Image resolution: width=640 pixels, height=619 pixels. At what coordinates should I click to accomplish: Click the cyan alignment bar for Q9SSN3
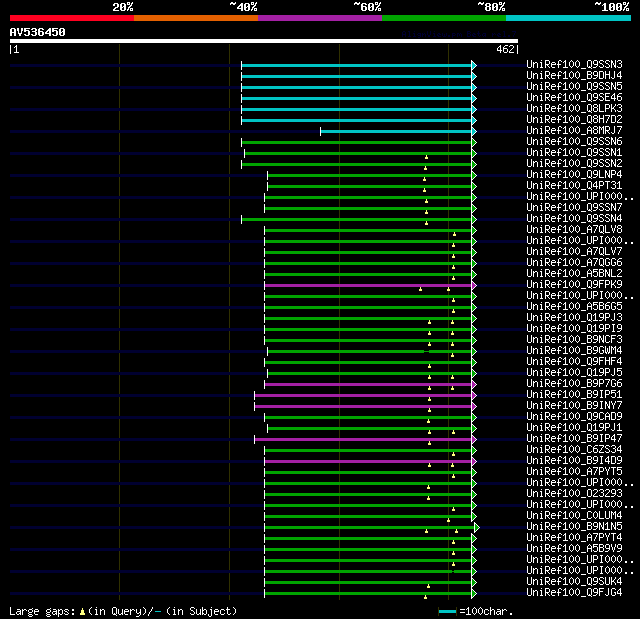pyautogui.click(x=356, y=65)
